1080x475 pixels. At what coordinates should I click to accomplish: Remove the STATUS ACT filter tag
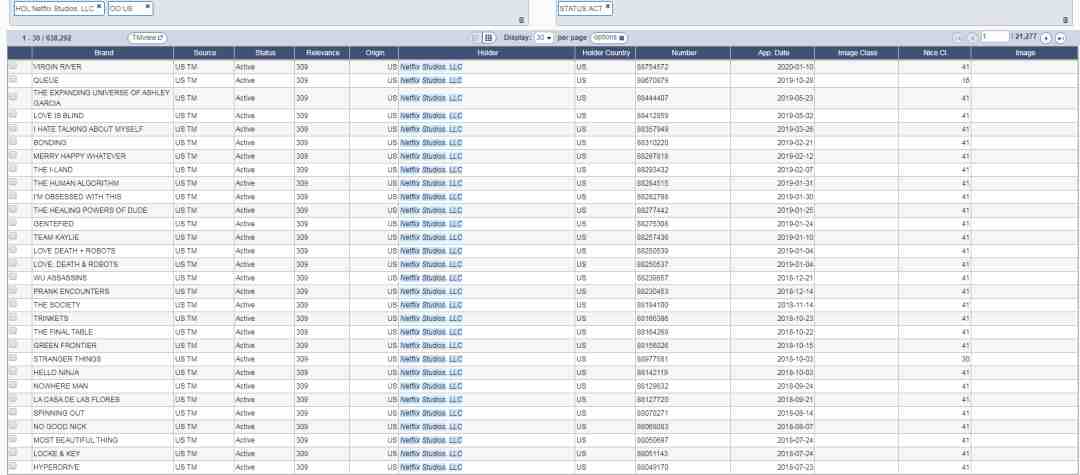[608, 6]
